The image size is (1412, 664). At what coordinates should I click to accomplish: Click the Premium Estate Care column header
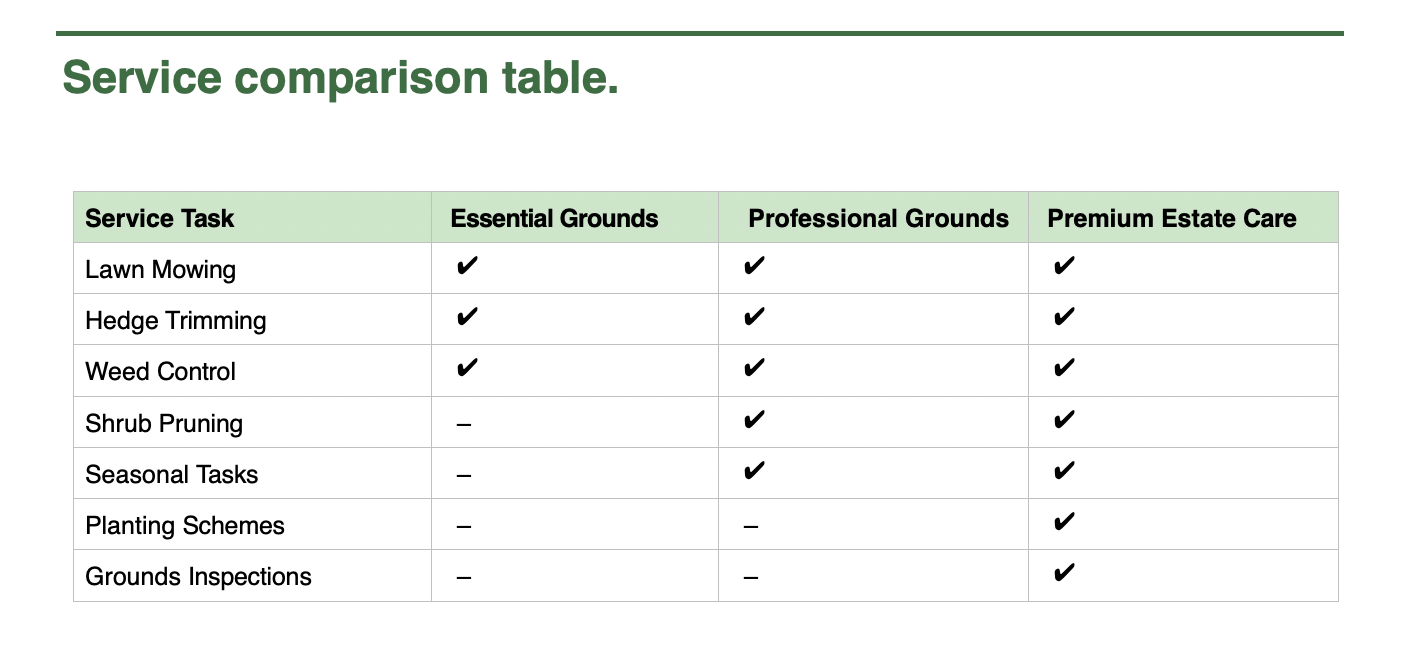[x=1171, y=218]
